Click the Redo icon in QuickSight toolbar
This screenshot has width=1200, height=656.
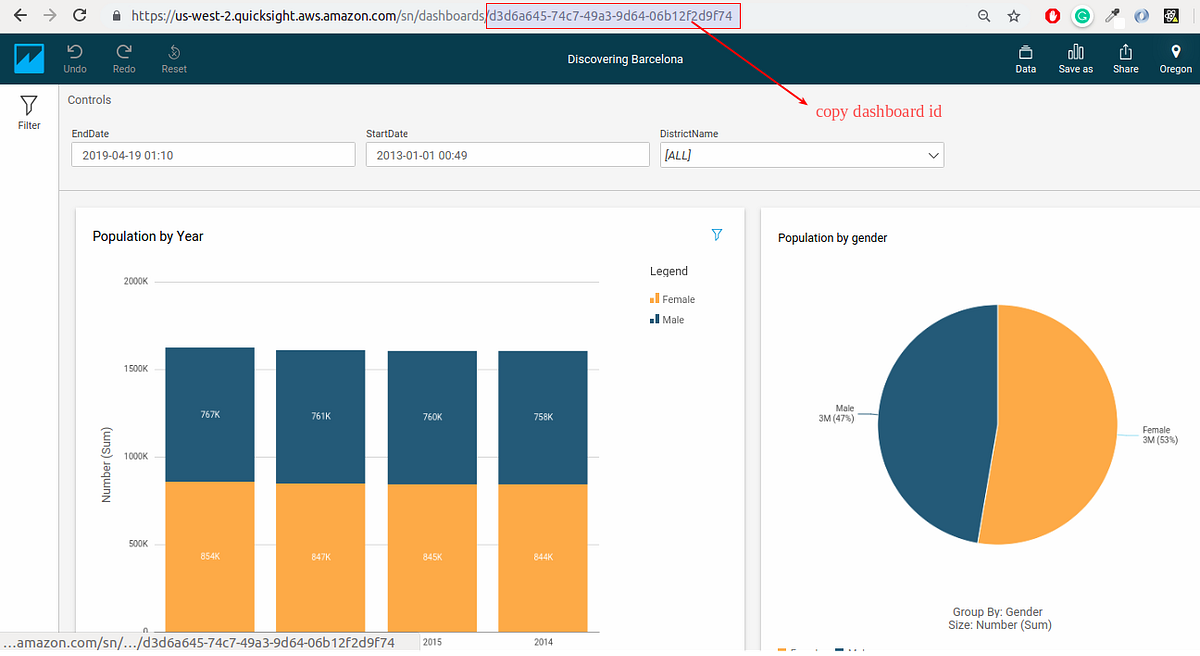pos(123,55)
